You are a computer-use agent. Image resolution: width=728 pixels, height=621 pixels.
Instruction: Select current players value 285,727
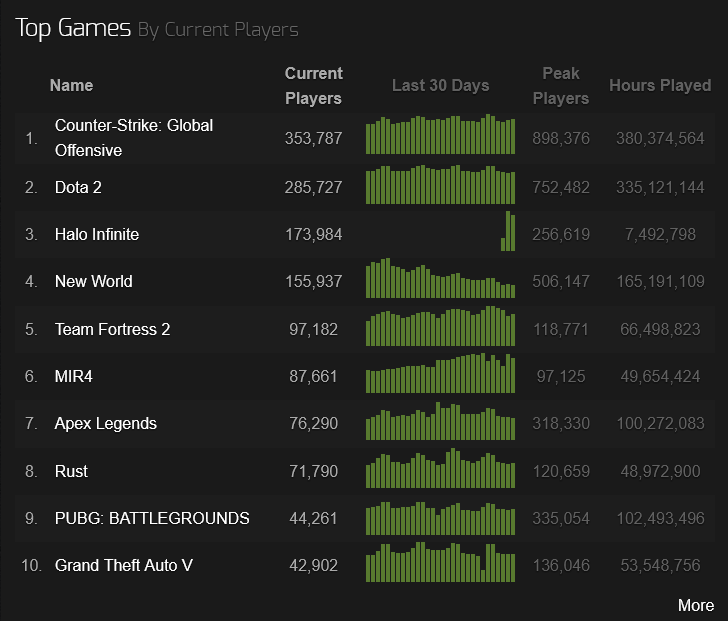pyautogui.click(x=313, y=188)
